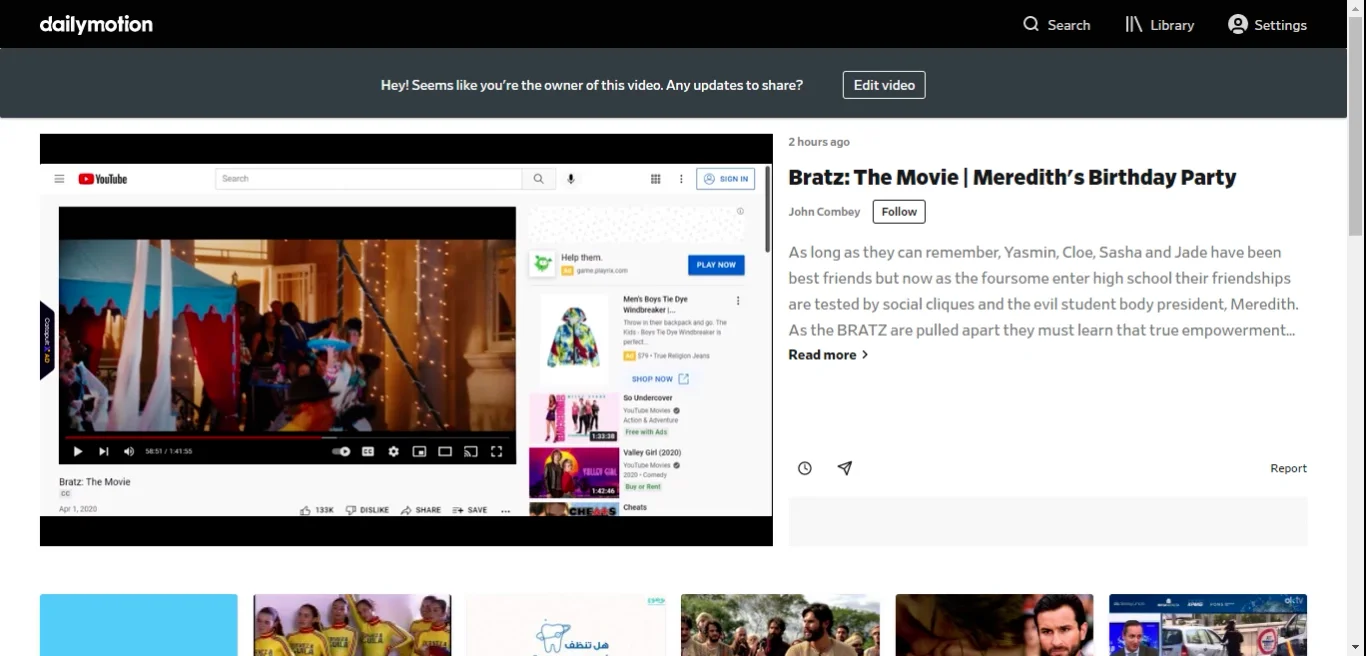This screenshot has width=1366, height=656.
Task: Open John Combey's channel link
Action: point(824,211)
